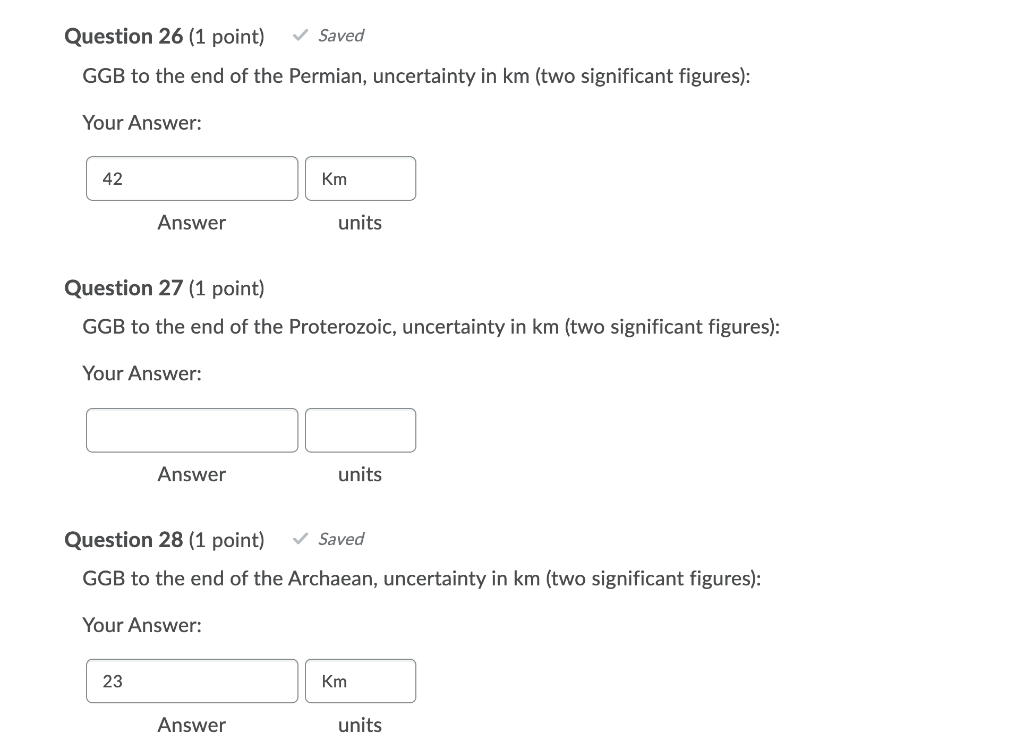Image resolution: width=1024 pixels, height=749 pixels.
Task: Click the Your Answer label for Question 27
Action: tap(142, 374)
